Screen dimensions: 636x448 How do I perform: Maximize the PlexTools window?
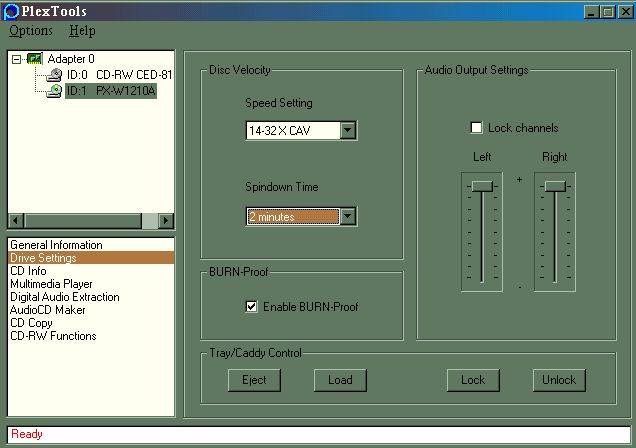pyautogui.click(x=607, y=12)
